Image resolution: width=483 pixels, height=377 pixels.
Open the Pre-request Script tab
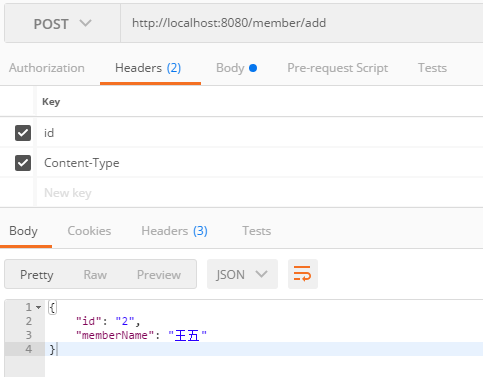pos(338,68)
